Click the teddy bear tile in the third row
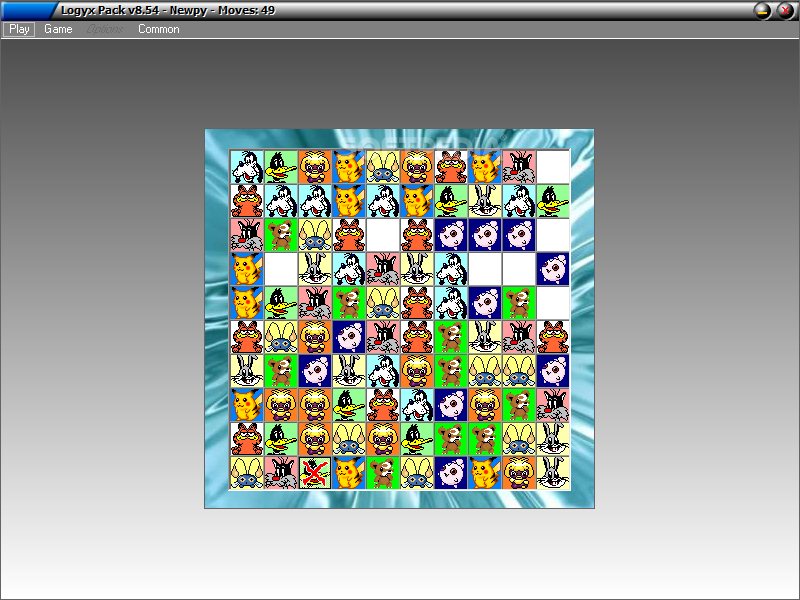This screenshot has height=600, width=800. [x=281, y=235]
